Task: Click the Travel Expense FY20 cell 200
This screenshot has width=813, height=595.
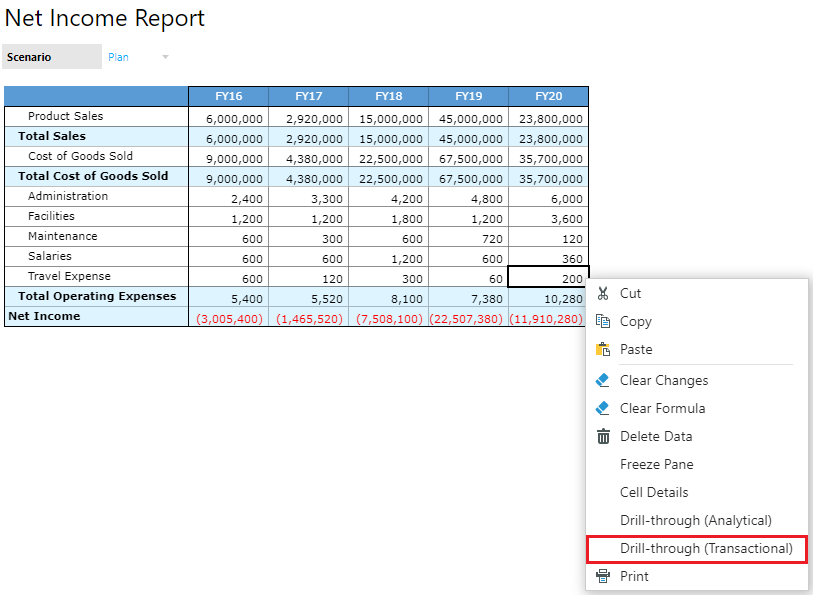Action: [548, 277]
